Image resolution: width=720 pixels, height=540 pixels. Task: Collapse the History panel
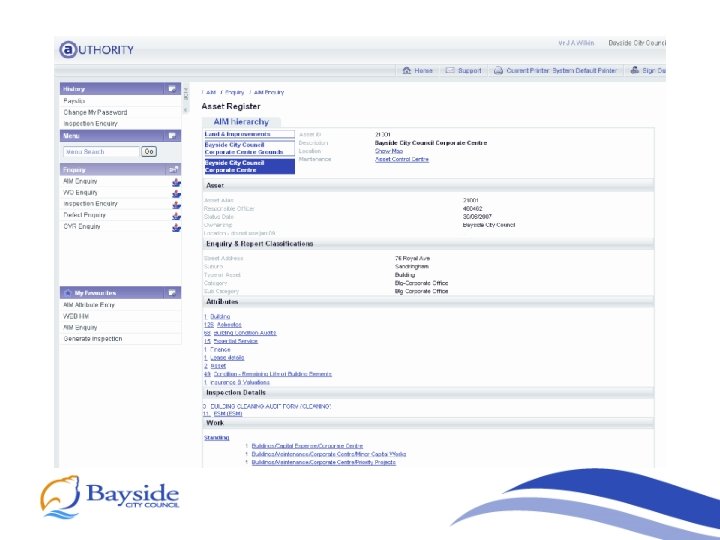click(x=172, y=89)
